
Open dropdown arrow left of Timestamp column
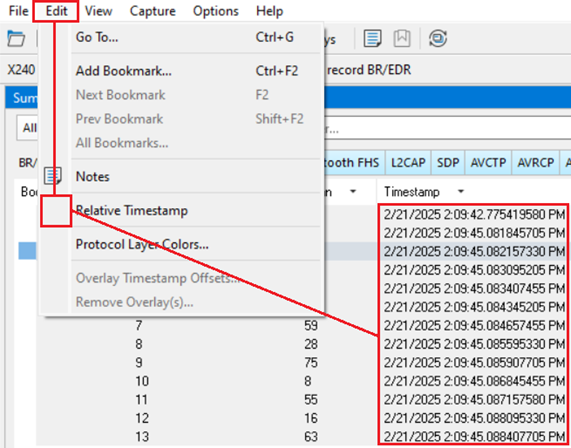point(353,192)
